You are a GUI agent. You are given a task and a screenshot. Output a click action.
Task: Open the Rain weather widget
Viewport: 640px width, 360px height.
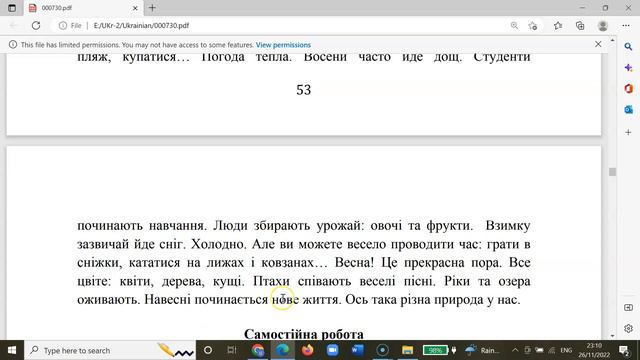pyautogui.click(x=482, y=350)
